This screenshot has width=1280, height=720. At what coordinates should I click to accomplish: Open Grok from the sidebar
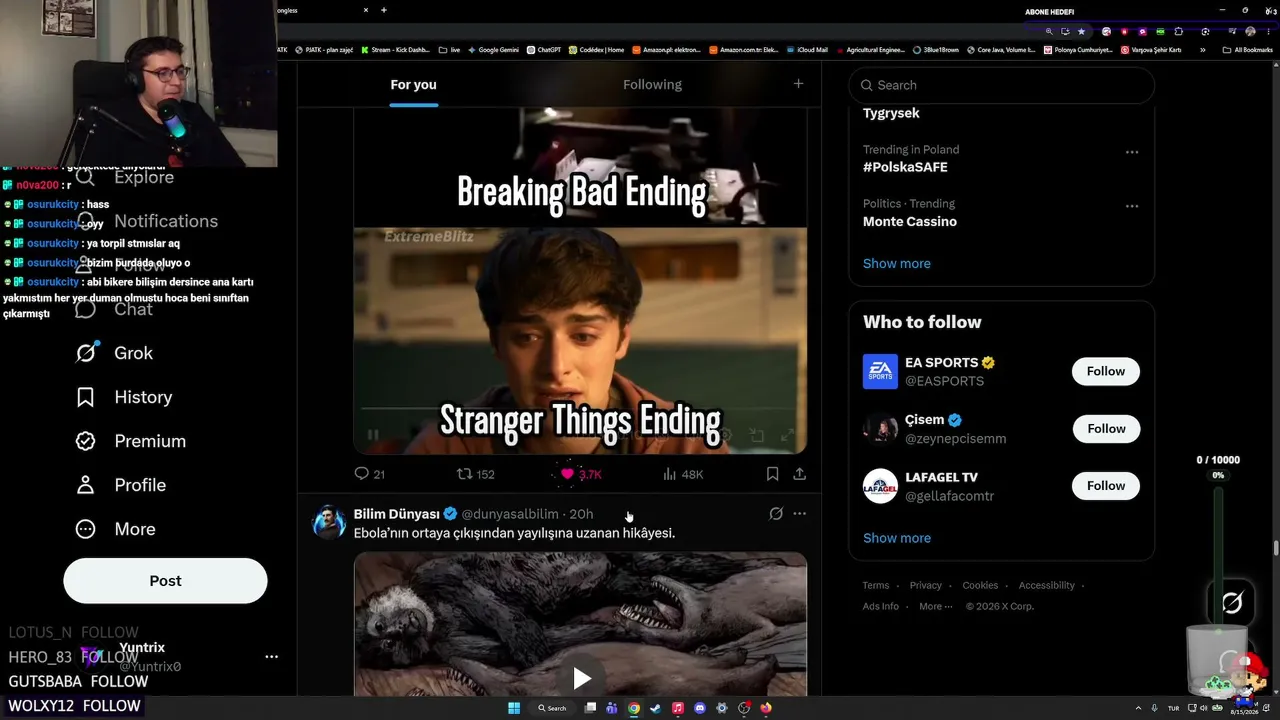[114, 353]
